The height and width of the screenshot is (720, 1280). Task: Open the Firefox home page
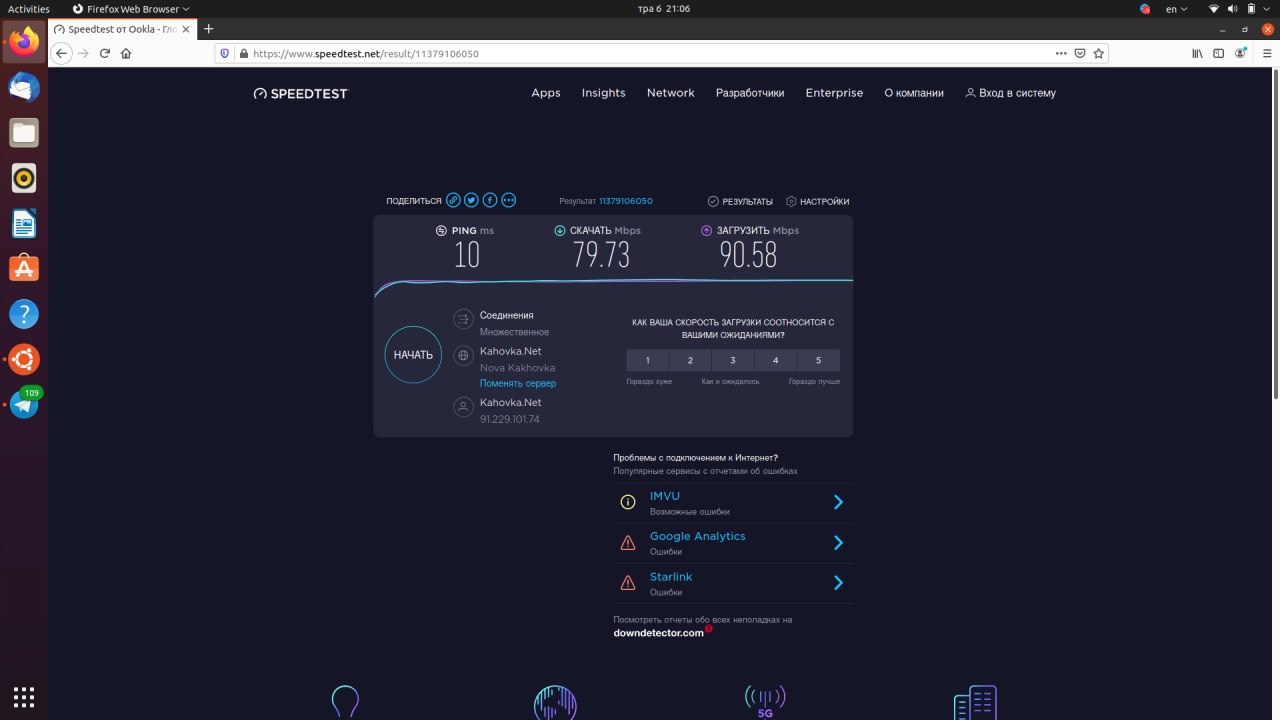point(125,53)
